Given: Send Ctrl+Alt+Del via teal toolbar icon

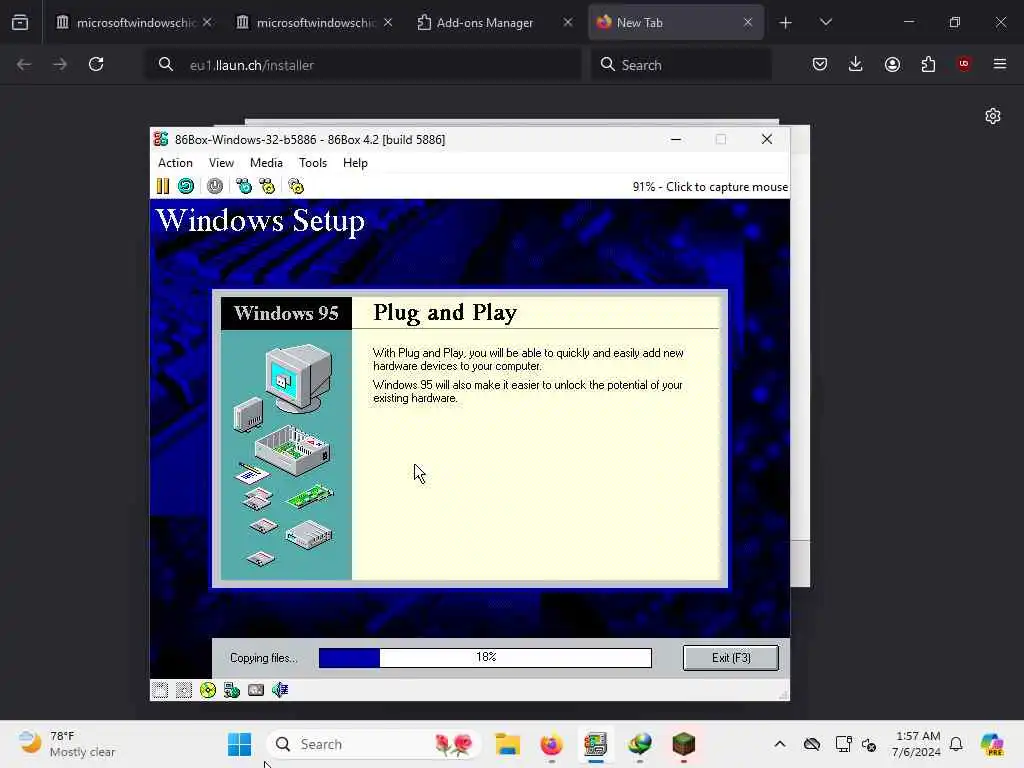Looking at the screenshot, I should pos(244,187).
